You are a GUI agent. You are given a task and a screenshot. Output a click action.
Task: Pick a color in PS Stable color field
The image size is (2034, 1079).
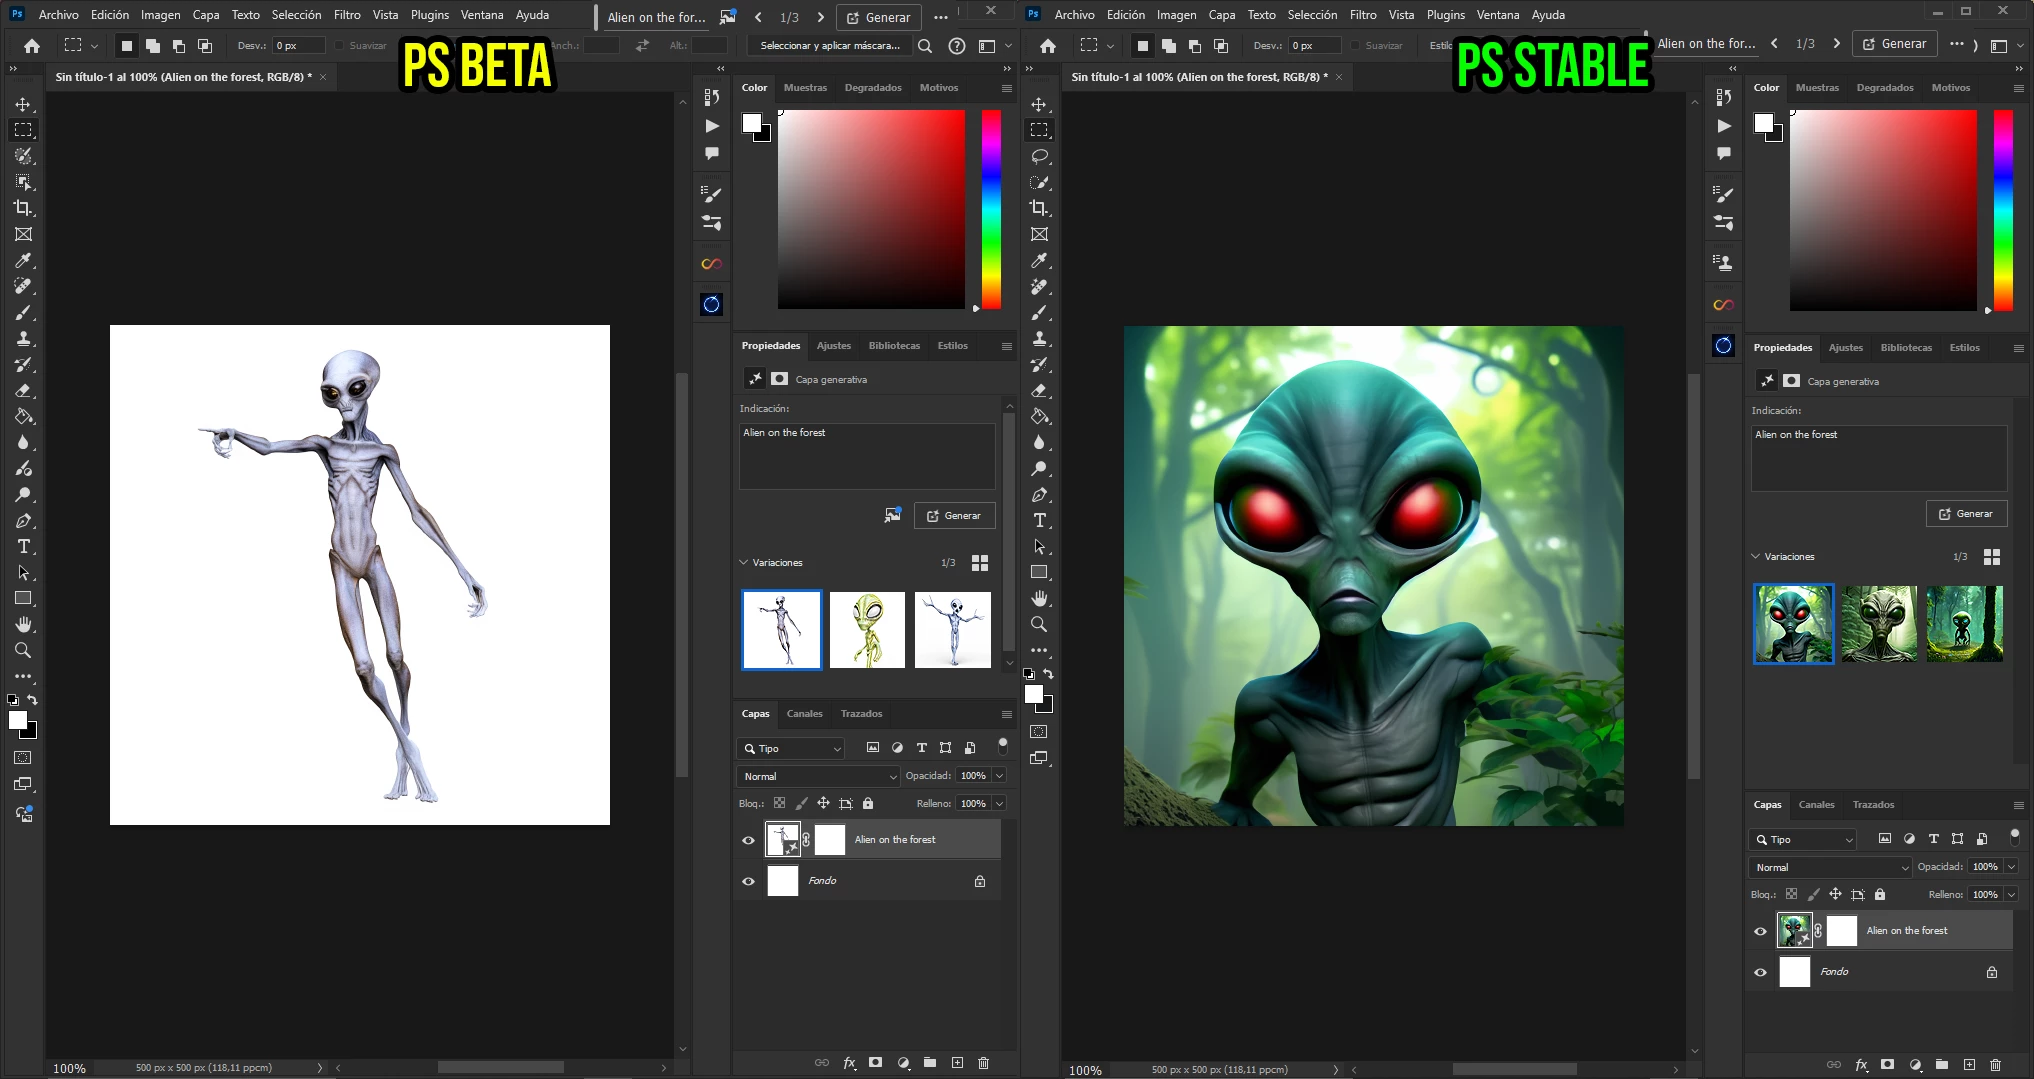[1883, 210]
